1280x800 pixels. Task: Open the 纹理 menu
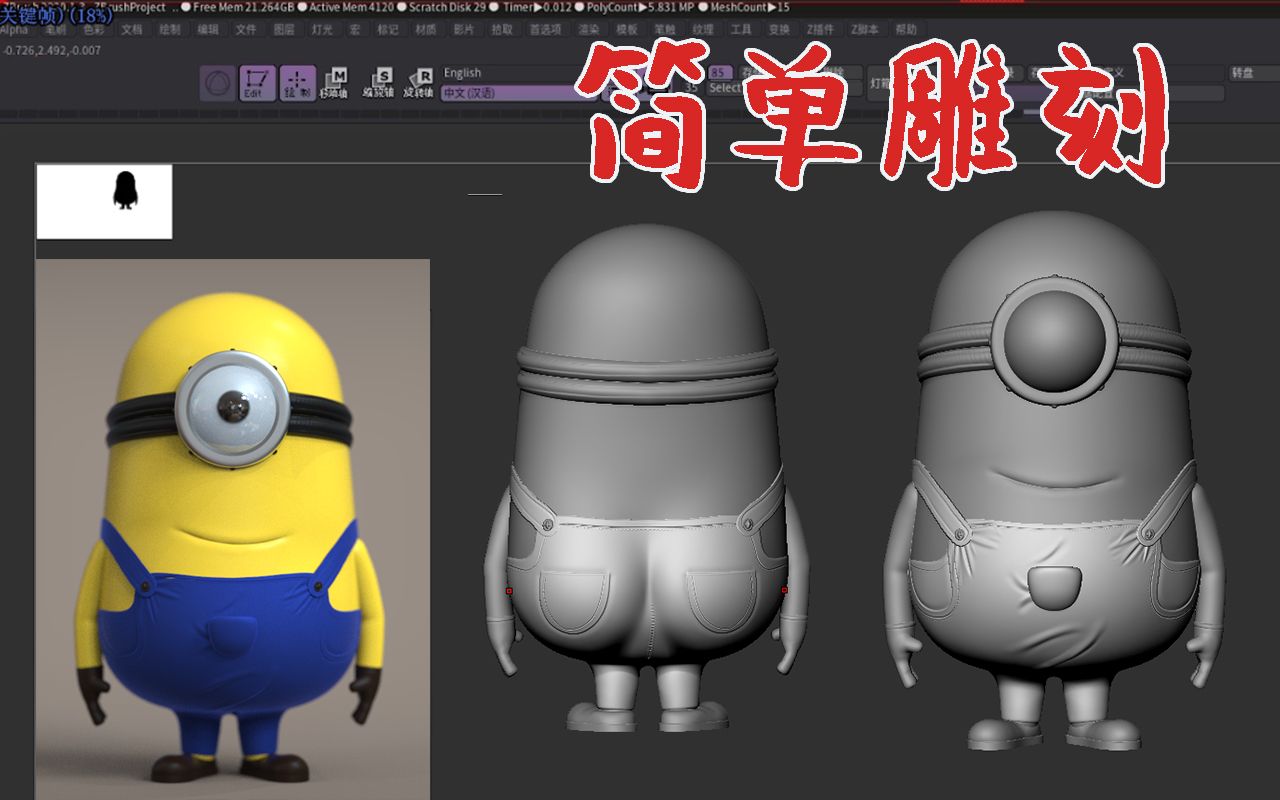(703, 30)
